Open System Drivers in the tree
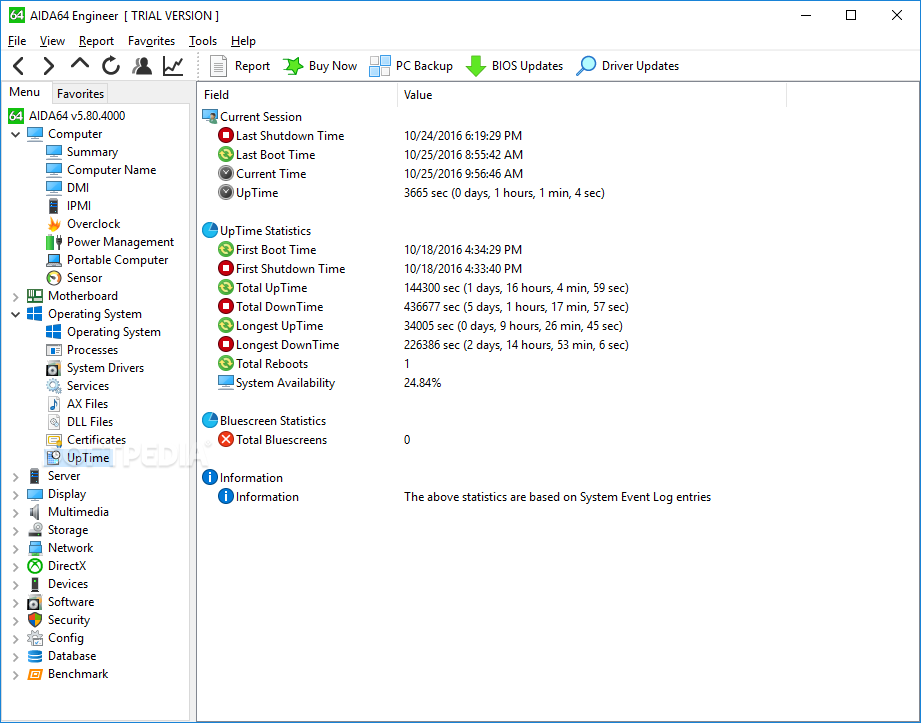 click(x=95, y=368)
